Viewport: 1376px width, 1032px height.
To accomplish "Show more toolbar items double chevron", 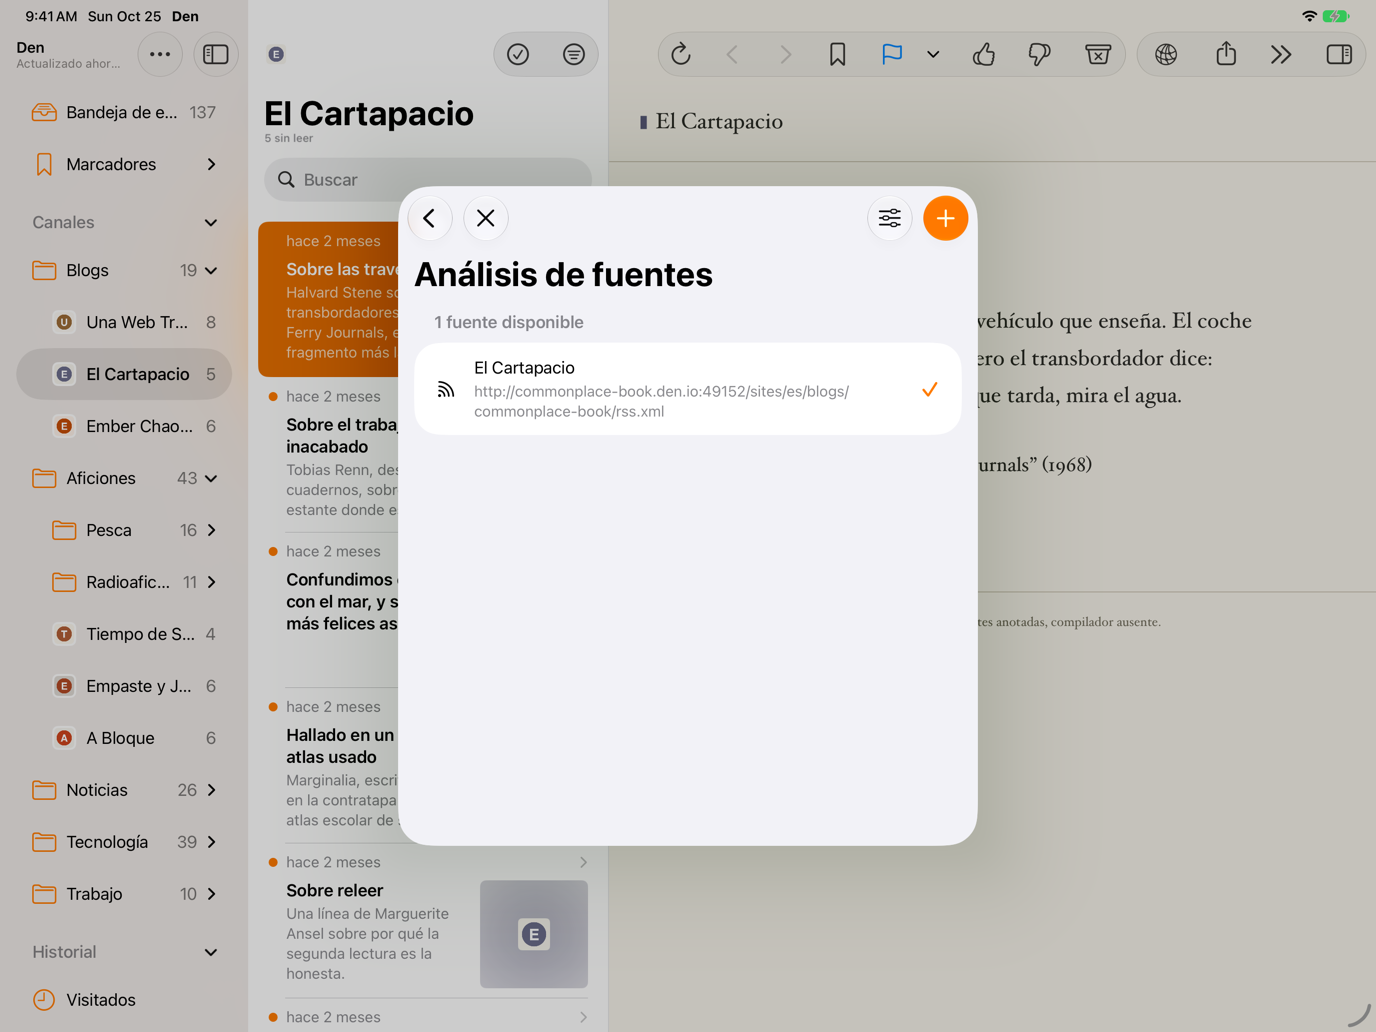I will 1281,54.
